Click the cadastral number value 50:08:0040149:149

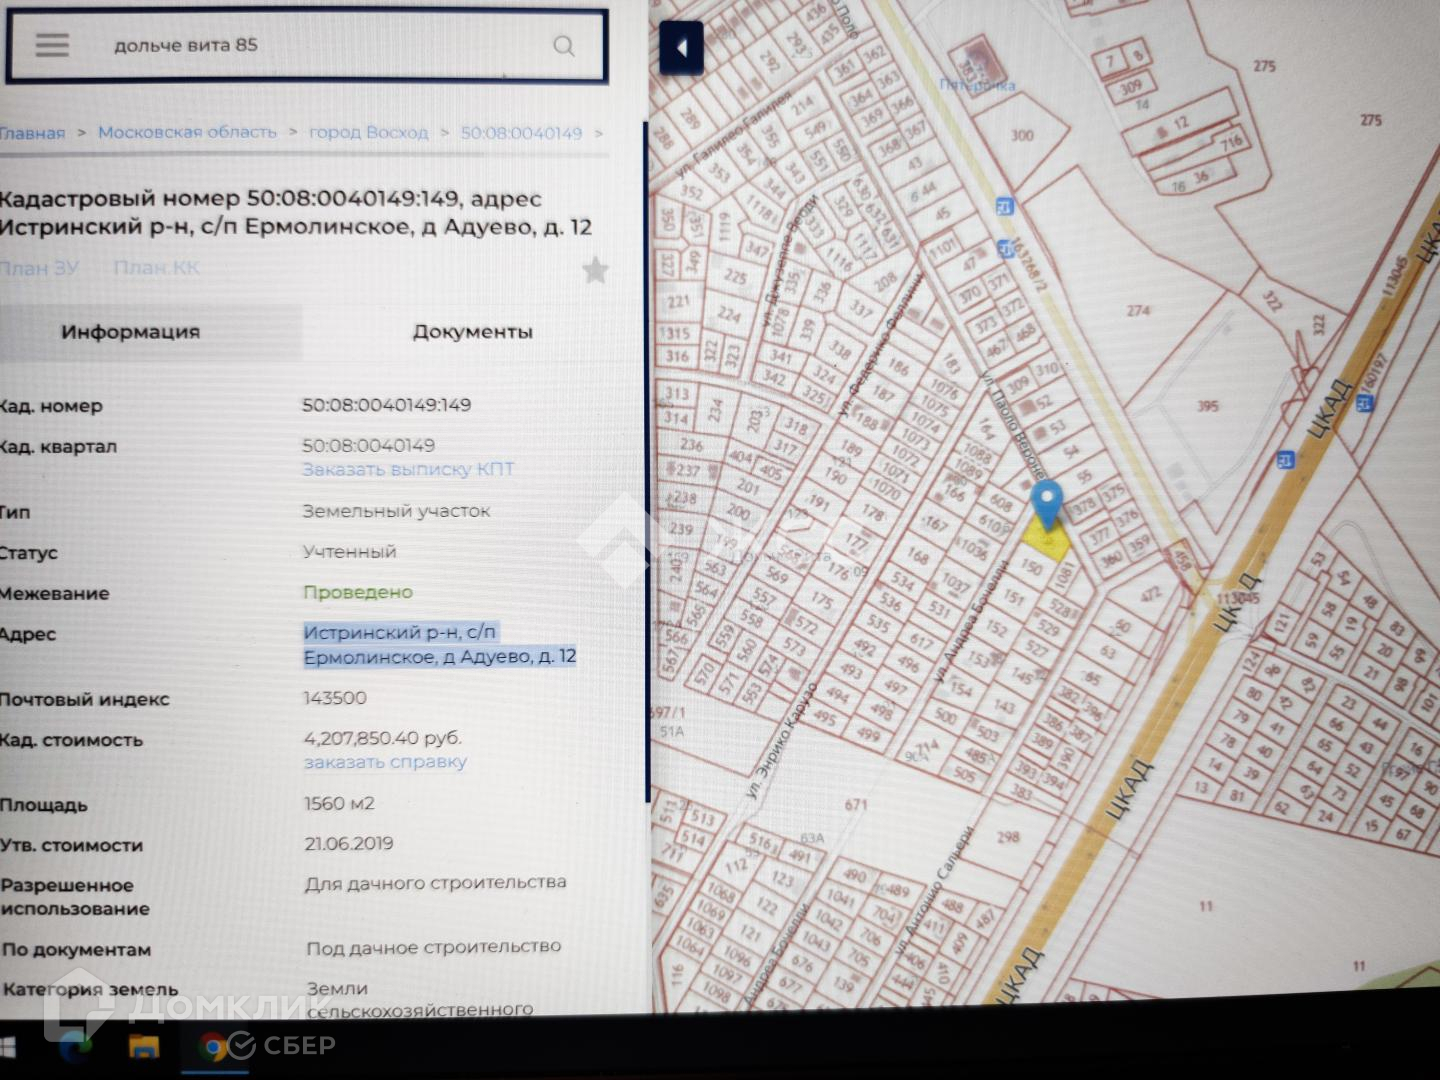click(387, 405)
